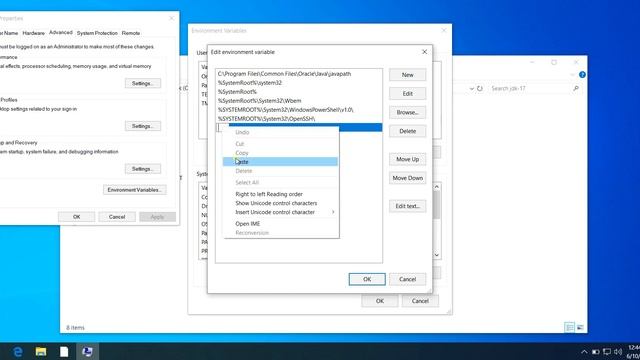
Task: Select Paste in the context menu
Action: pos(280,162)
